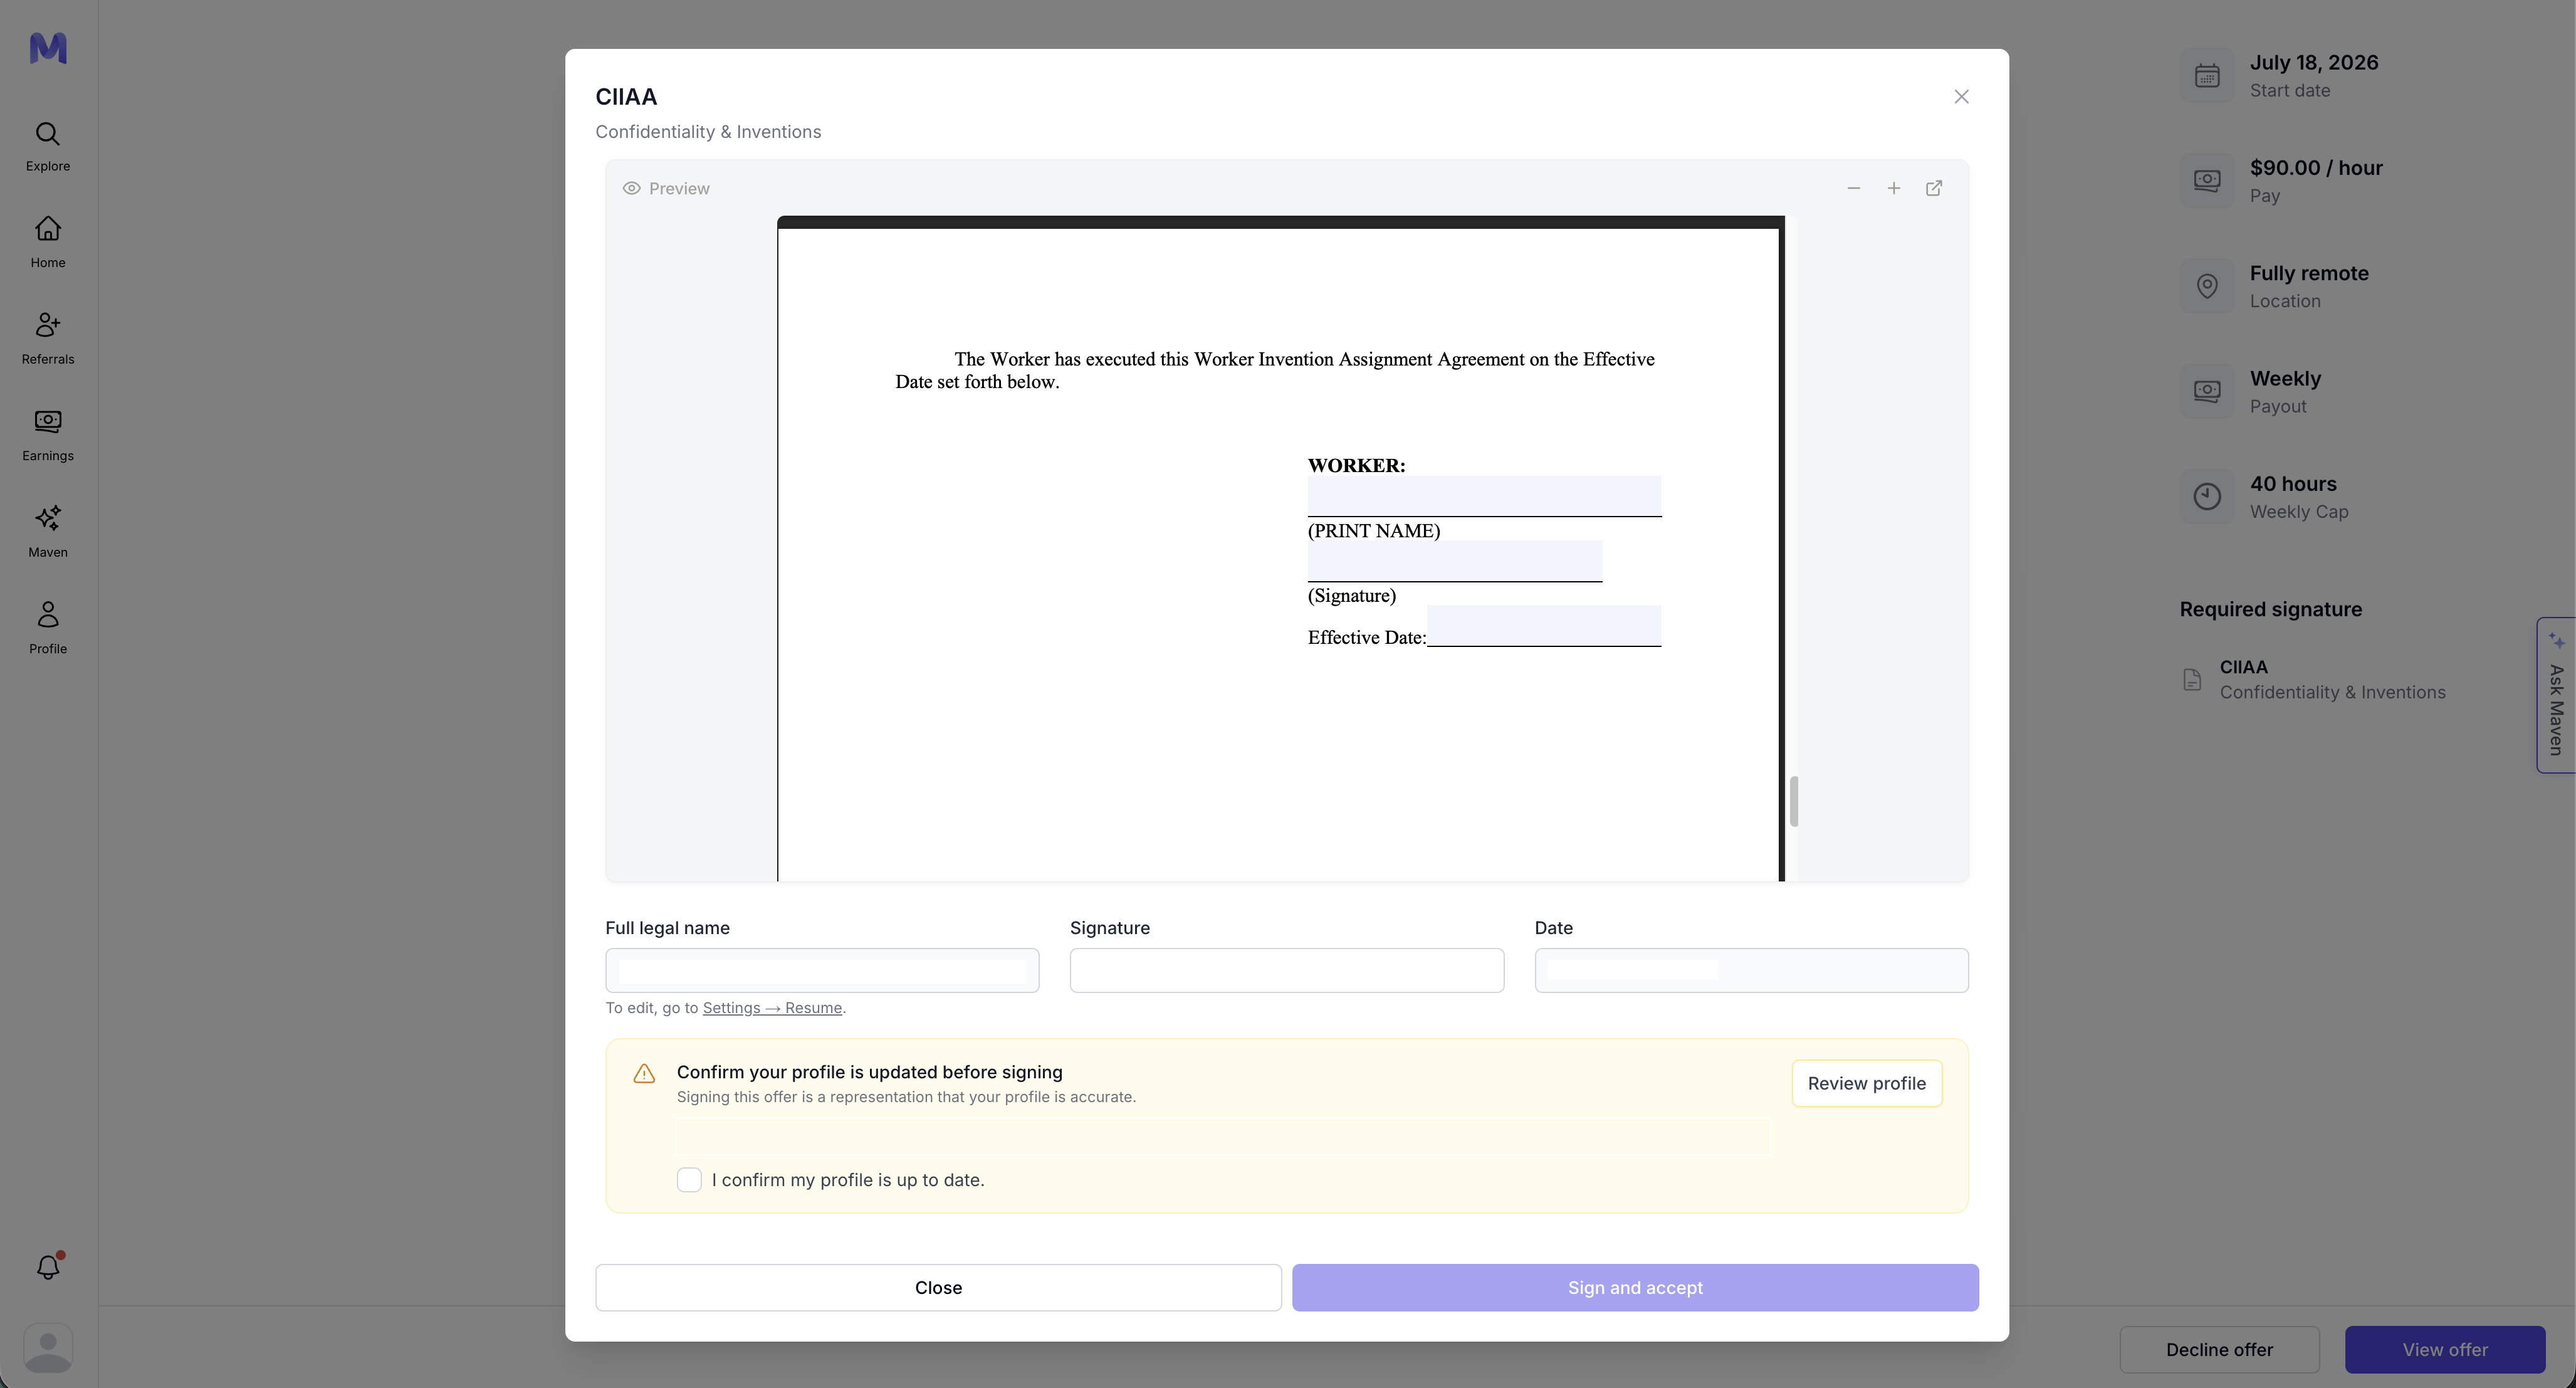Click the Required signature heading
The height and width of the screenshot is (1388, 2576).
(x=2270, y=610)
